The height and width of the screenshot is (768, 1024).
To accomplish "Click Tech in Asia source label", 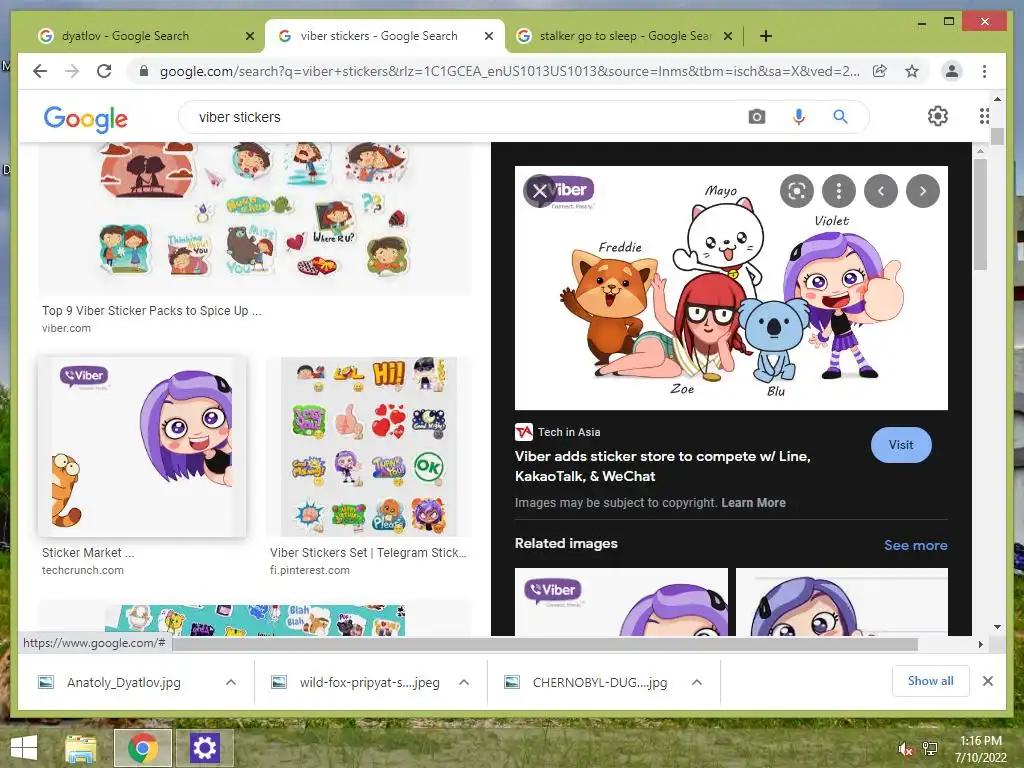I will [569, 432].
